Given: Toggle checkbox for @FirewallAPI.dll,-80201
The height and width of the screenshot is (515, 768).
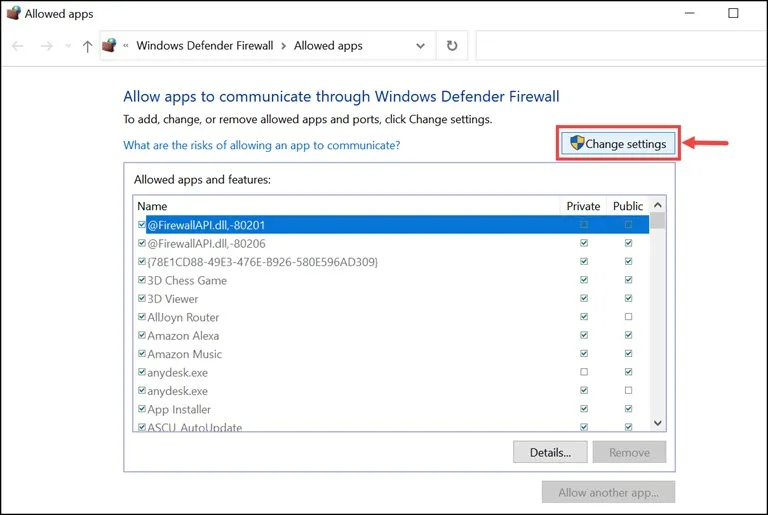Looking at the screenshot, I should (x=142, y=224).
